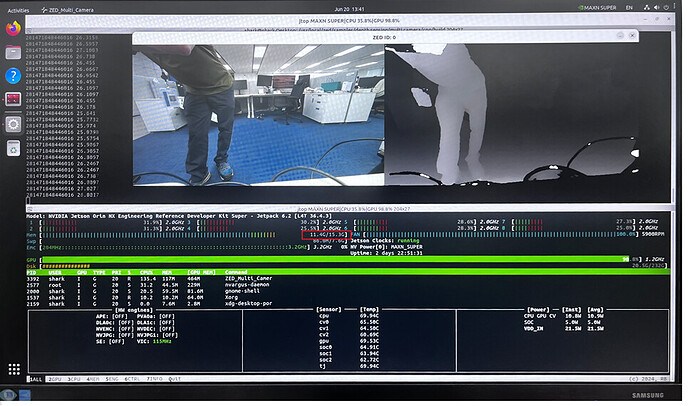This screenshot has width=690, height=406.
Task: Close the ZED ID: 0 window
Action: (632, 35)
